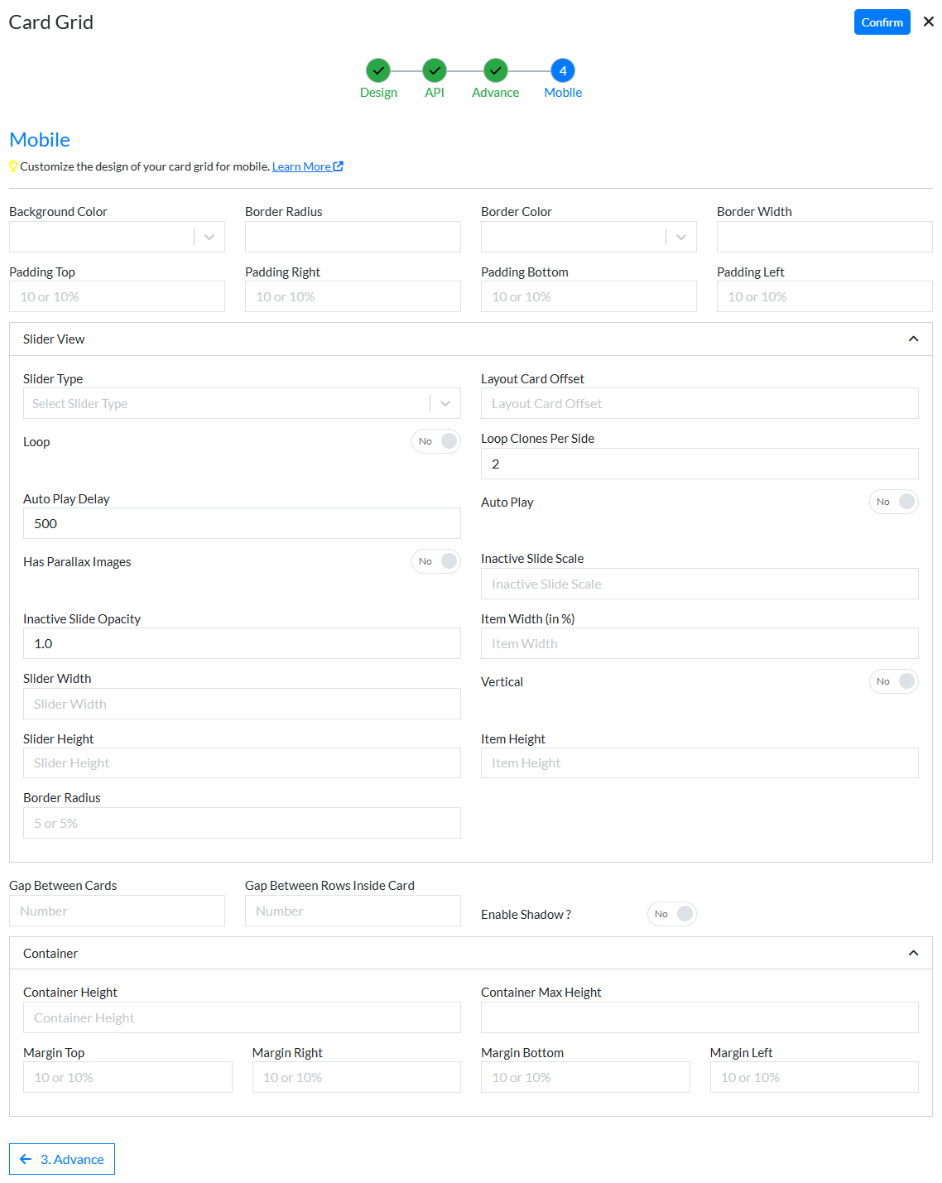Image resolution: width=942 pixels, height=1183 pixels.
Task: Click the lightbulb icon next to customize tip
Action: (12, 166)
